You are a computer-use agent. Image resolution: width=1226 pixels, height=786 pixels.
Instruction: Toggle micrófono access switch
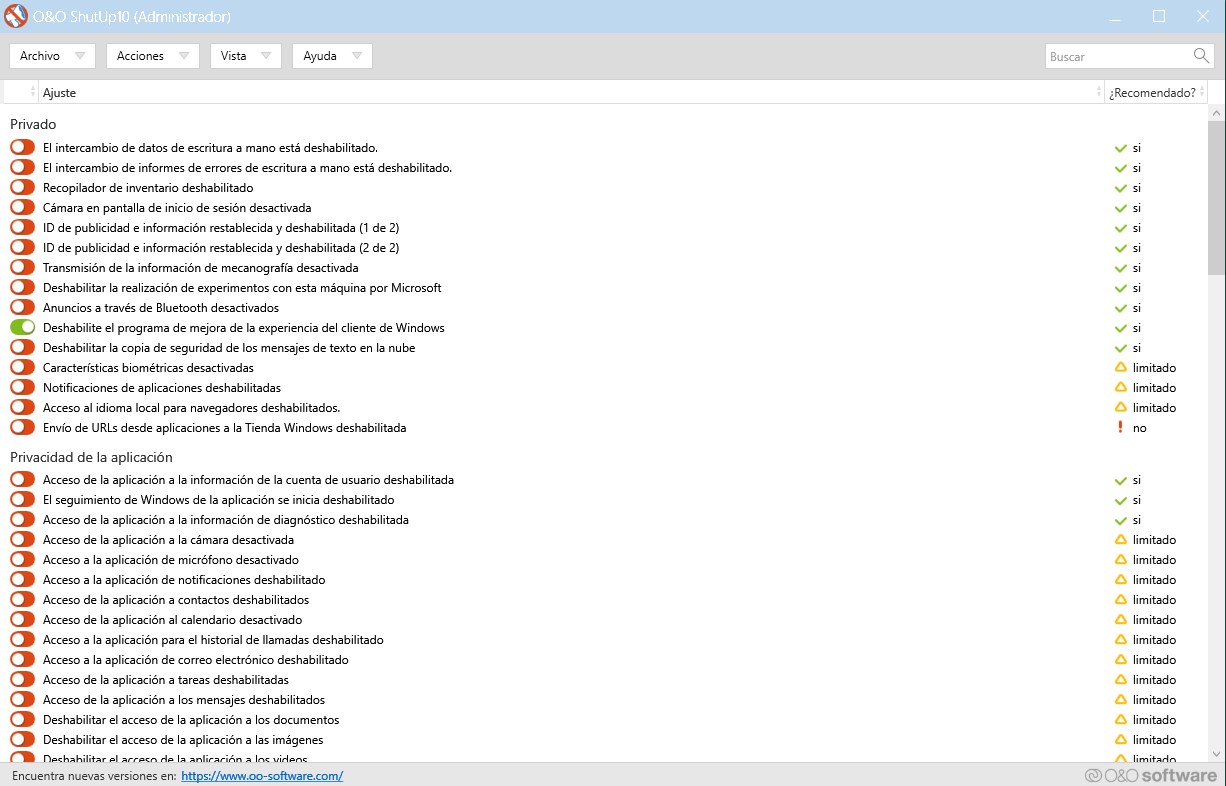point(22,559)
